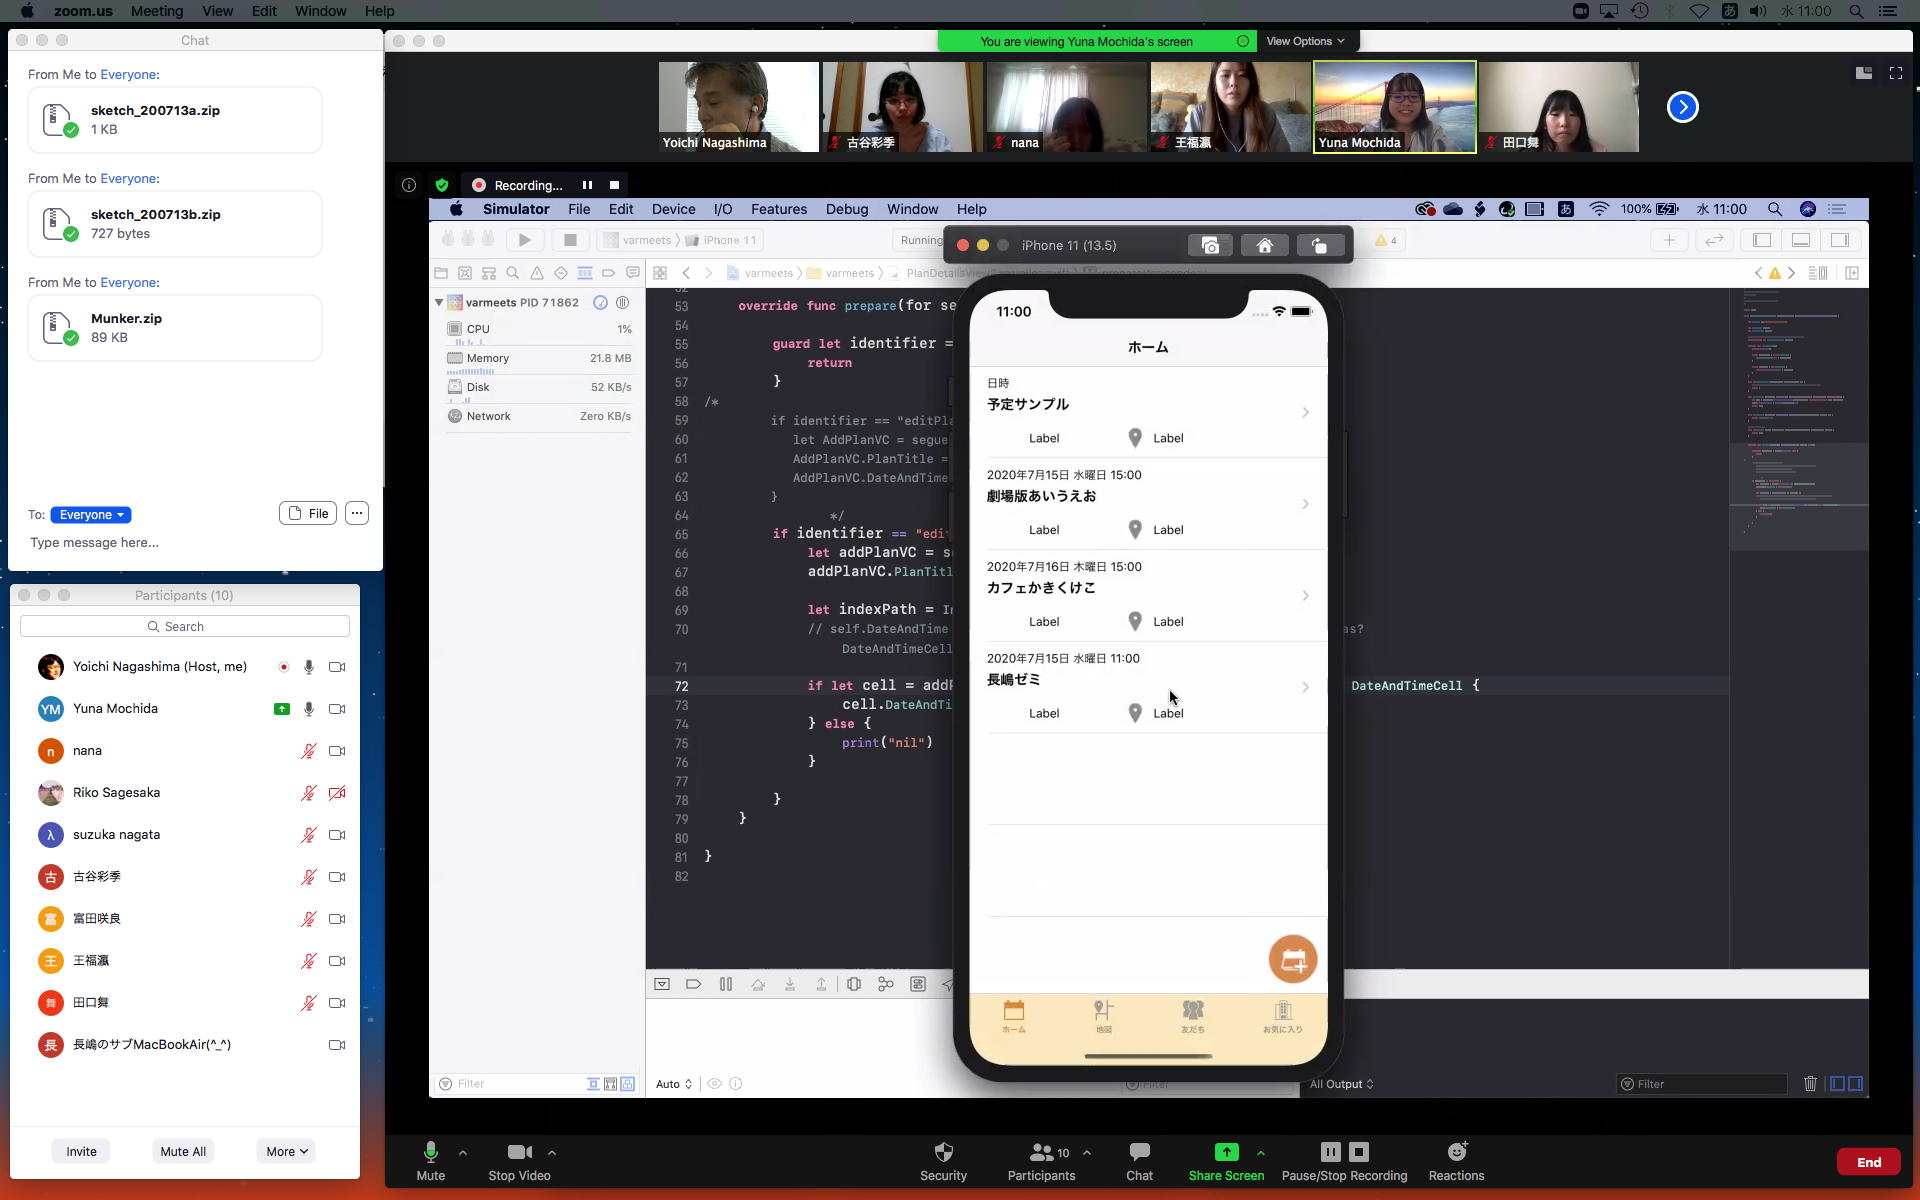Screen dimensions: 1920x1200
Task: Click next arrow in participant video strip
Action: tap(1682, 107)
